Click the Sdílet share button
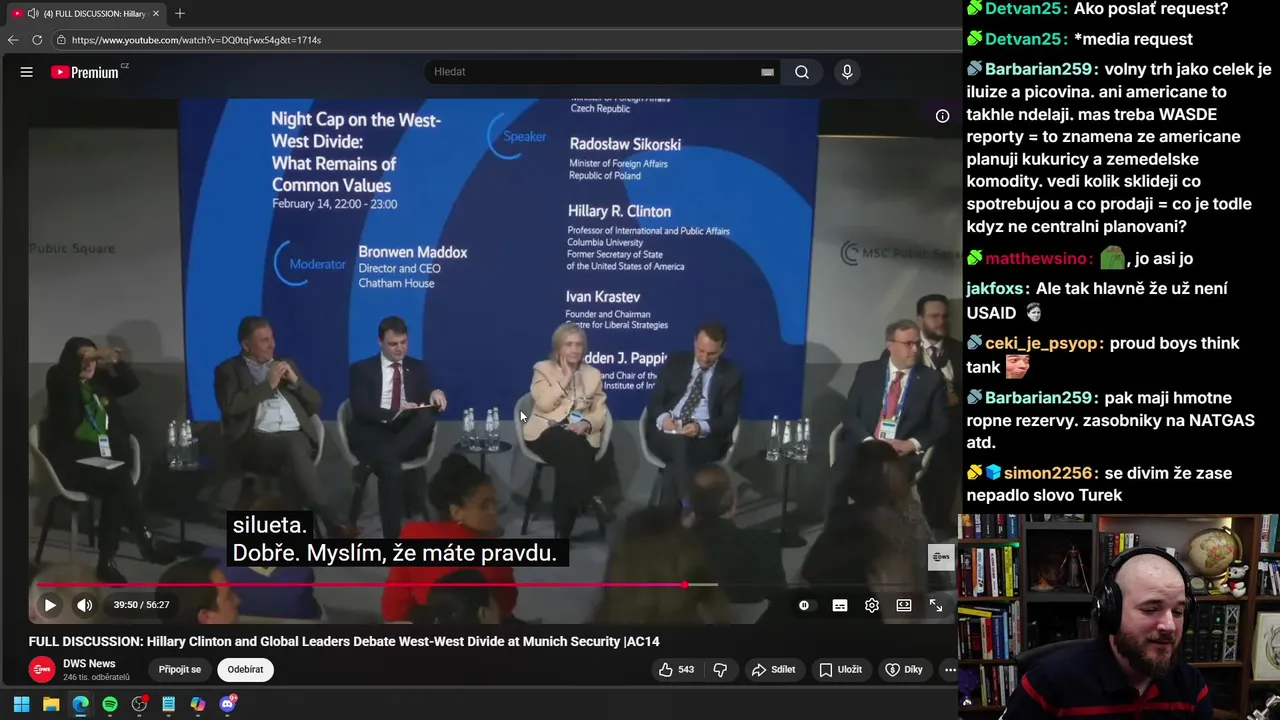This screenshot has height=720, width=1280. point(773,670)
